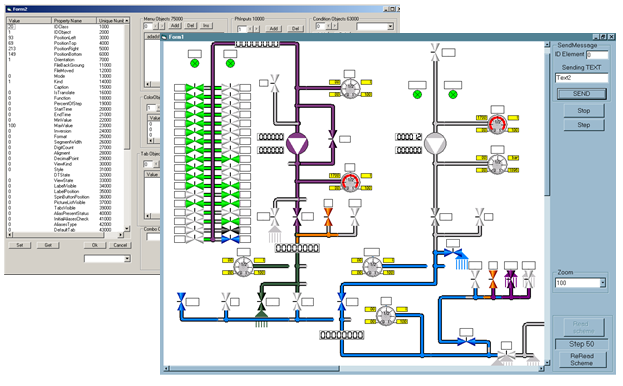Click the leftmost green indicator lamp at top
The image size is (623, 386).
pos(194,63)
